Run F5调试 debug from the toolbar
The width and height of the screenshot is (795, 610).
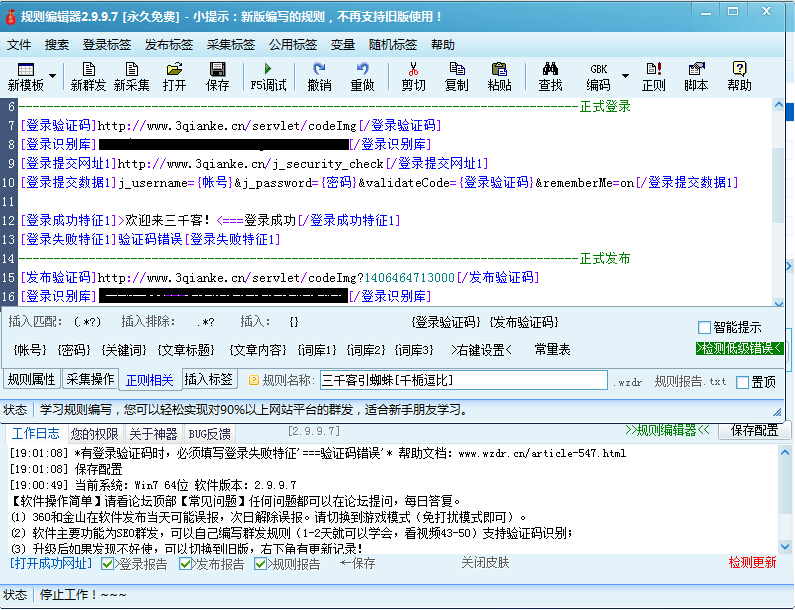coord(268,76)
